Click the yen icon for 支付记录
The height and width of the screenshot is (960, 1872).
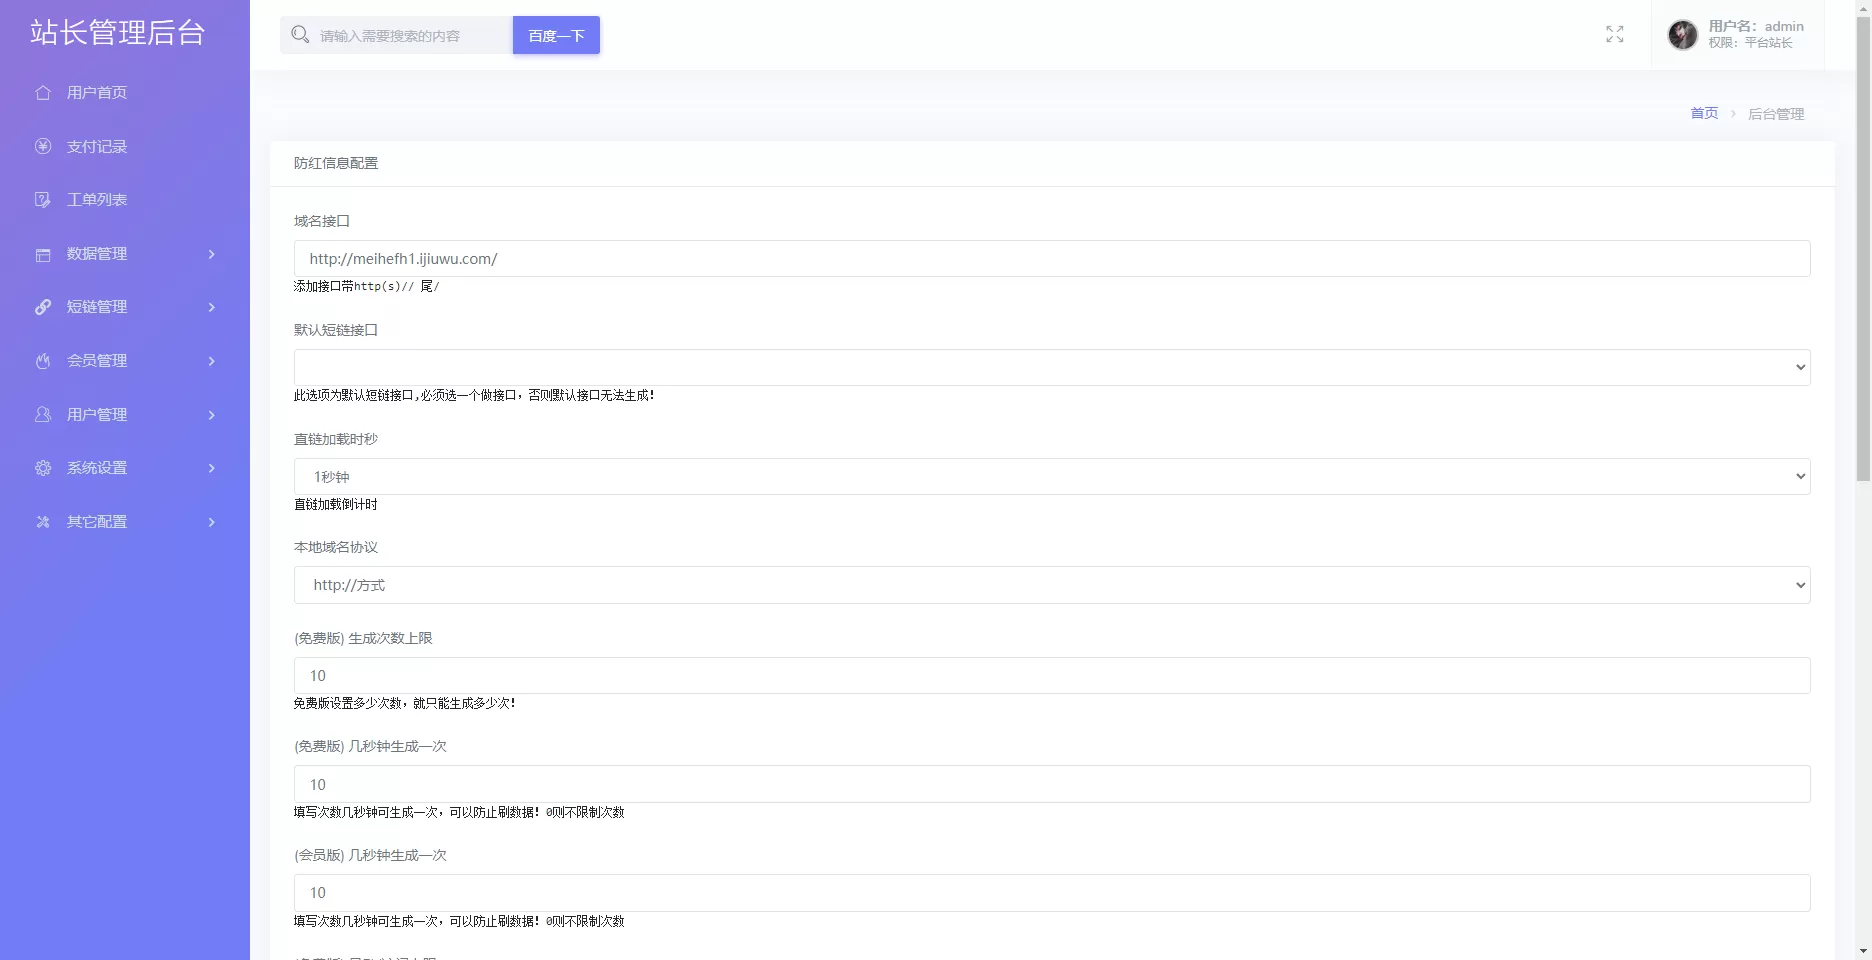(x=43, y=146)
